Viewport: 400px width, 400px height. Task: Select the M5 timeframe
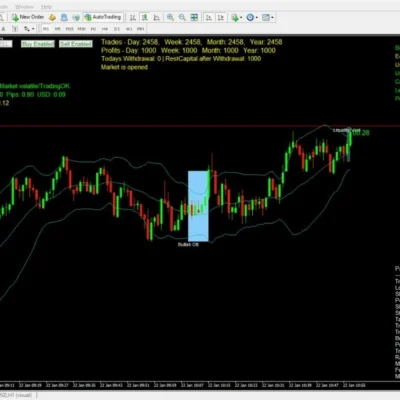pyautogui.click(x=58, y=29)
